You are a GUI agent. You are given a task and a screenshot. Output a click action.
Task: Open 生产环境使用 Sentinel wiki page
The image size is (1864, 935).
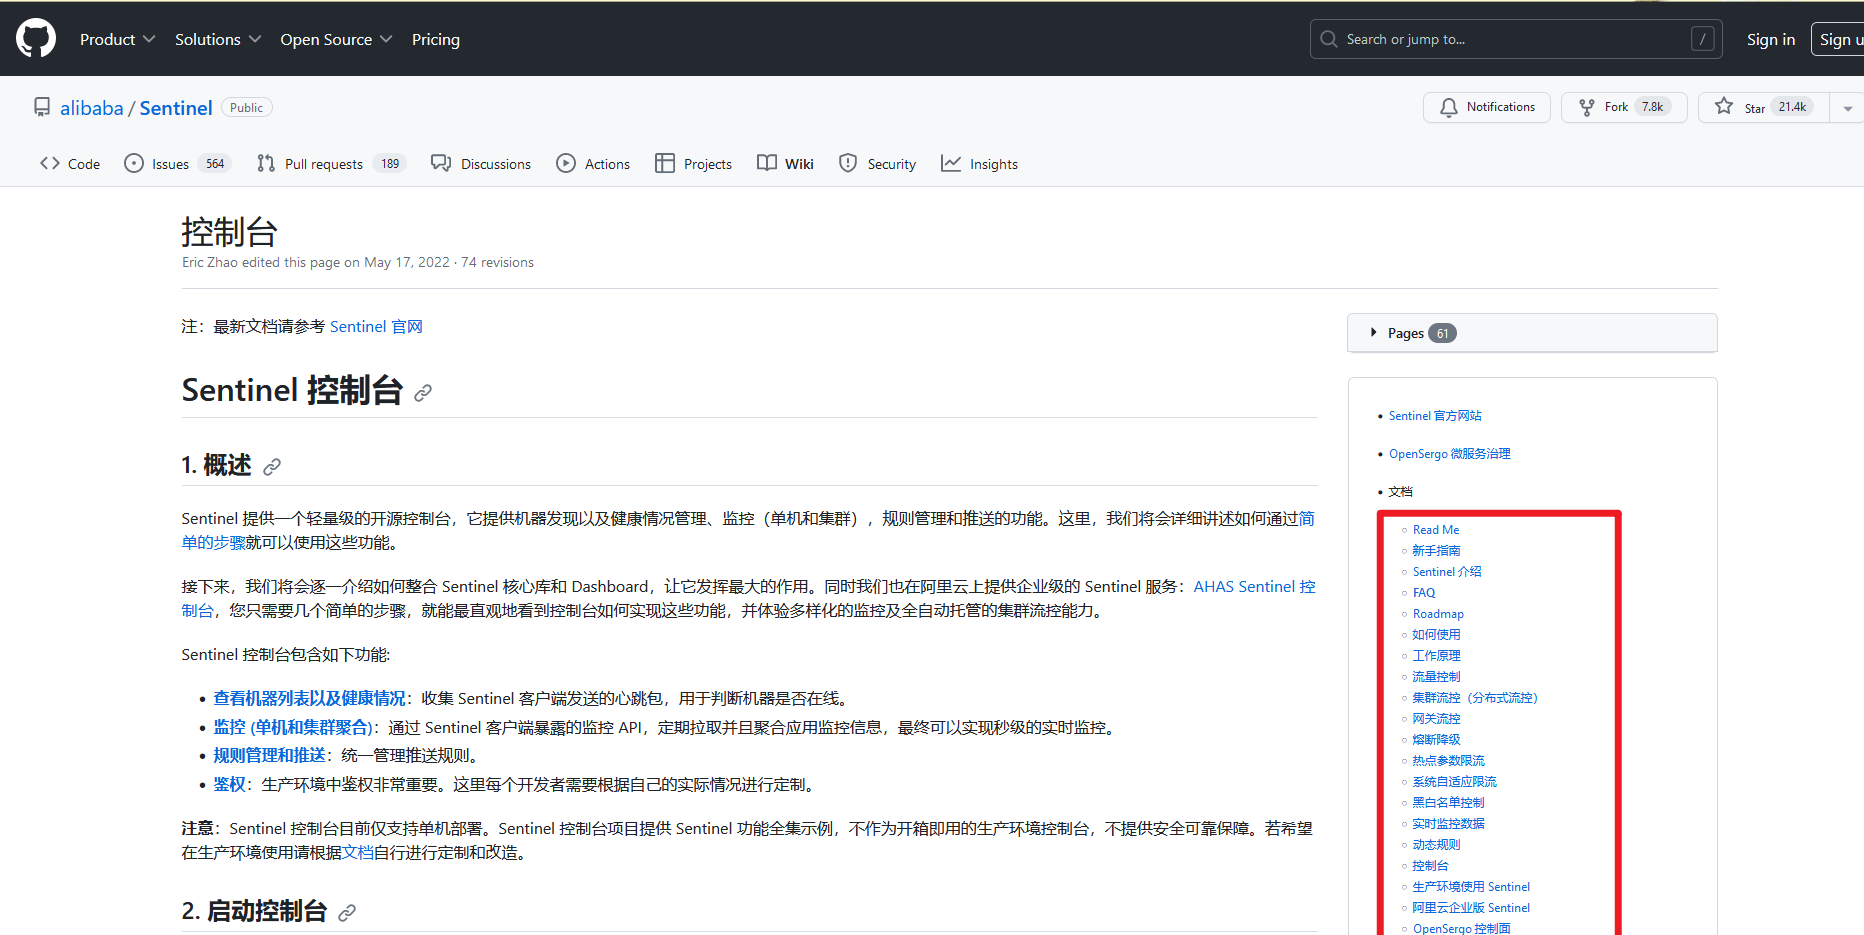(x=1471, y=887)
